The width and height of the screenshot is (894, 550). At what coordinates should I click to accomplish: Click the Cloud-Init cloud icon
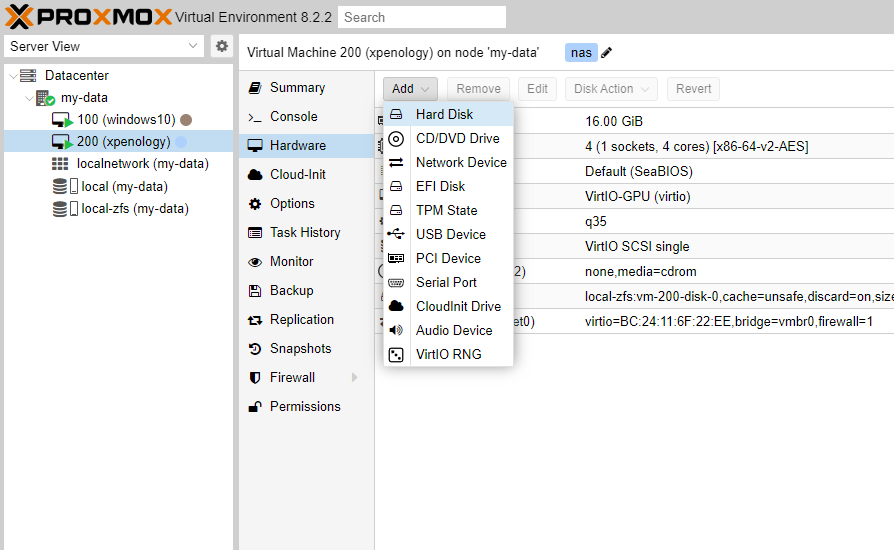pyautogui.click(x=255, y=174)
